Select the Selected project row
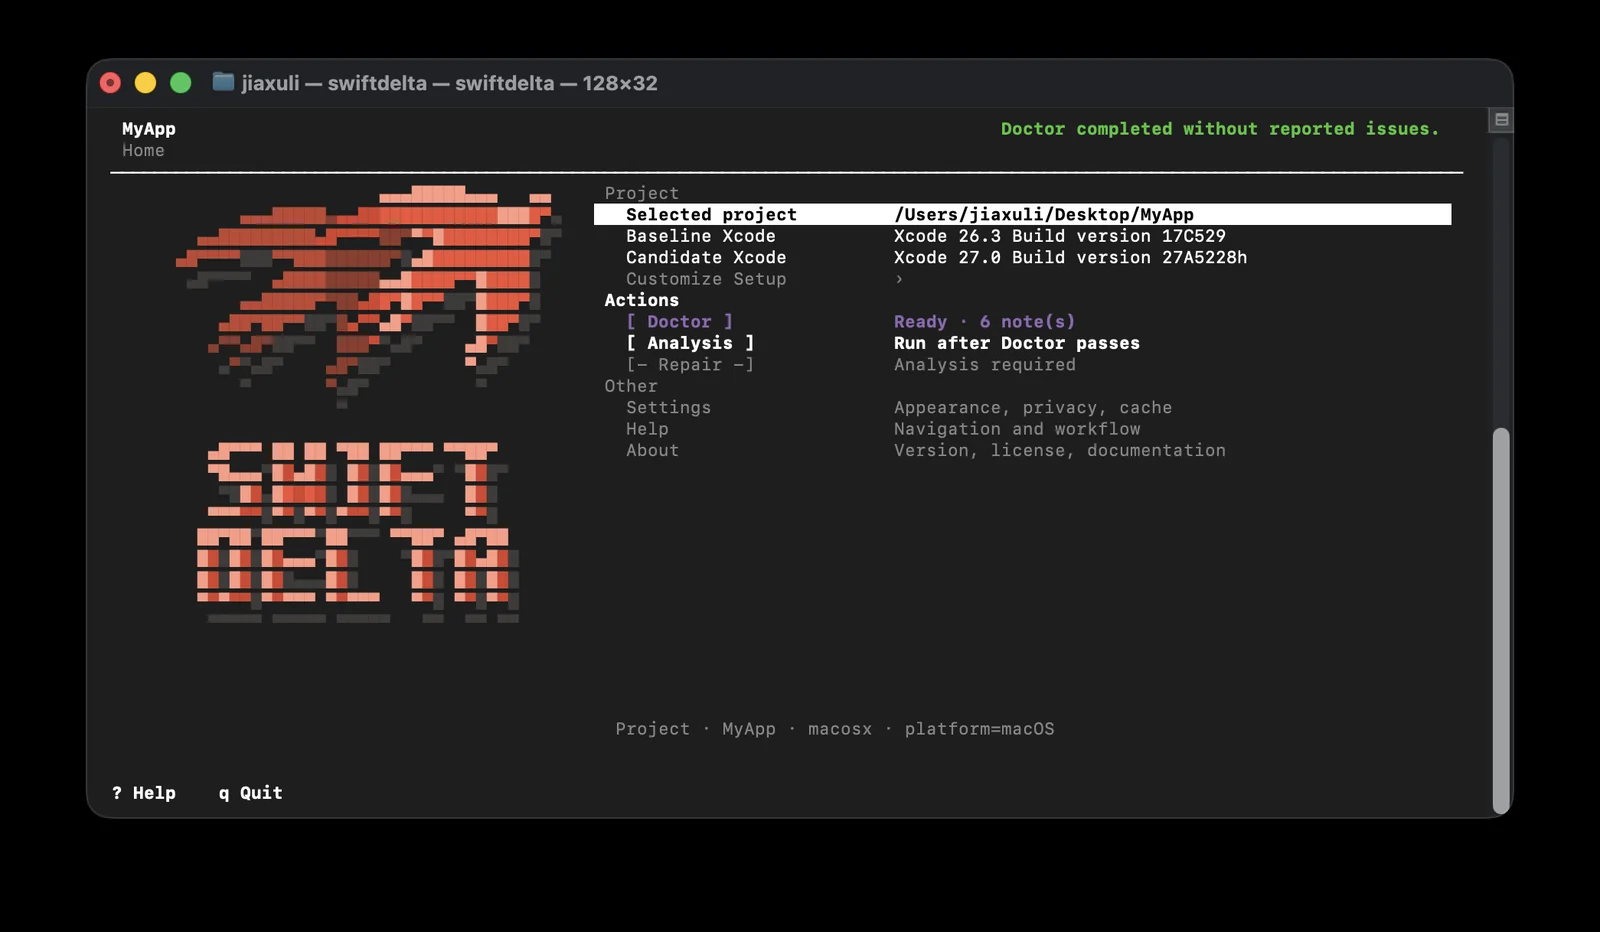 click(x=1022, y=214)
